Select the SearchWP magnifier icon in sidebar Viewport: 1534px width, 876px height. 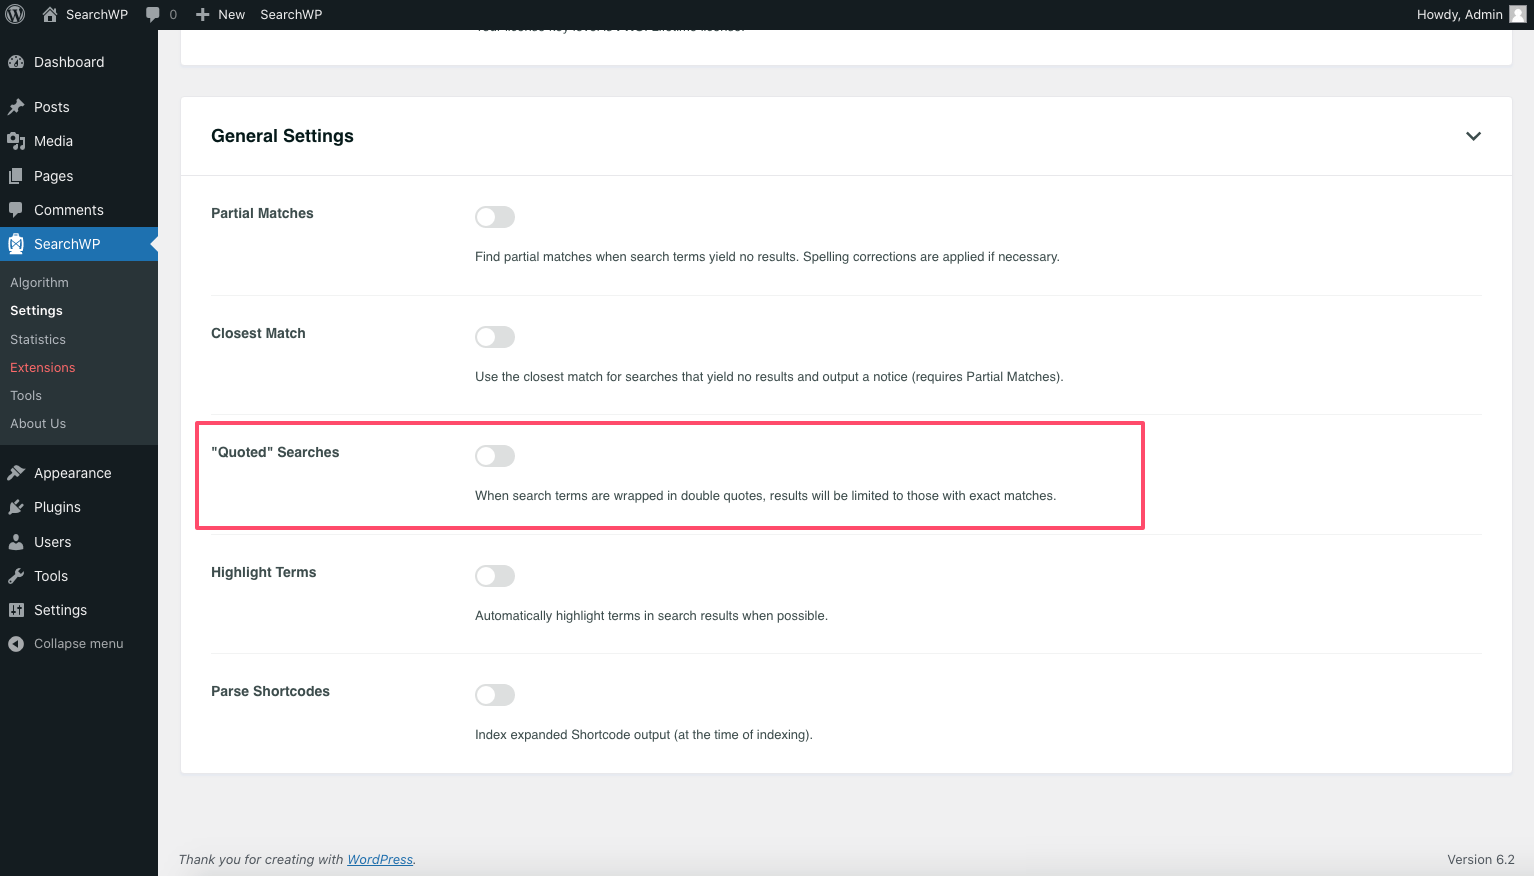point(15,244)
